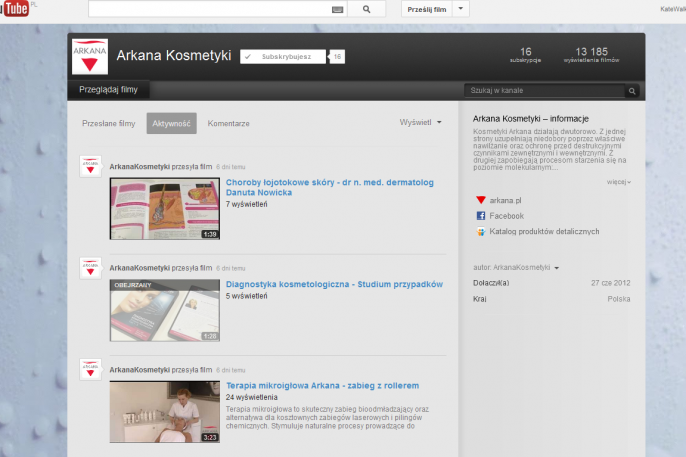Open the Wyświetl view dropdown
The width and height of the screenshot is (686, 457).
(x=421, y=122)
